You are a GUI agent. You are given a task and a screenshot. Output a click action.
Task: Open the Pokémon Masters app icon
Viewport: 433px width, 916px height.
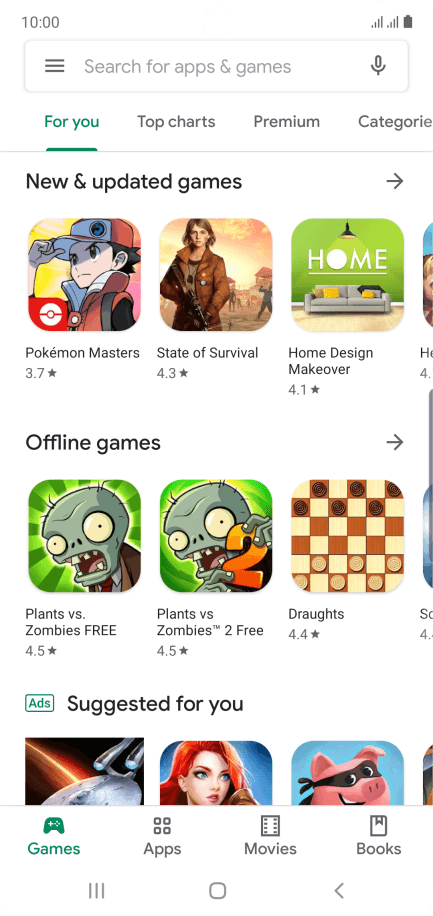[85, 275]
